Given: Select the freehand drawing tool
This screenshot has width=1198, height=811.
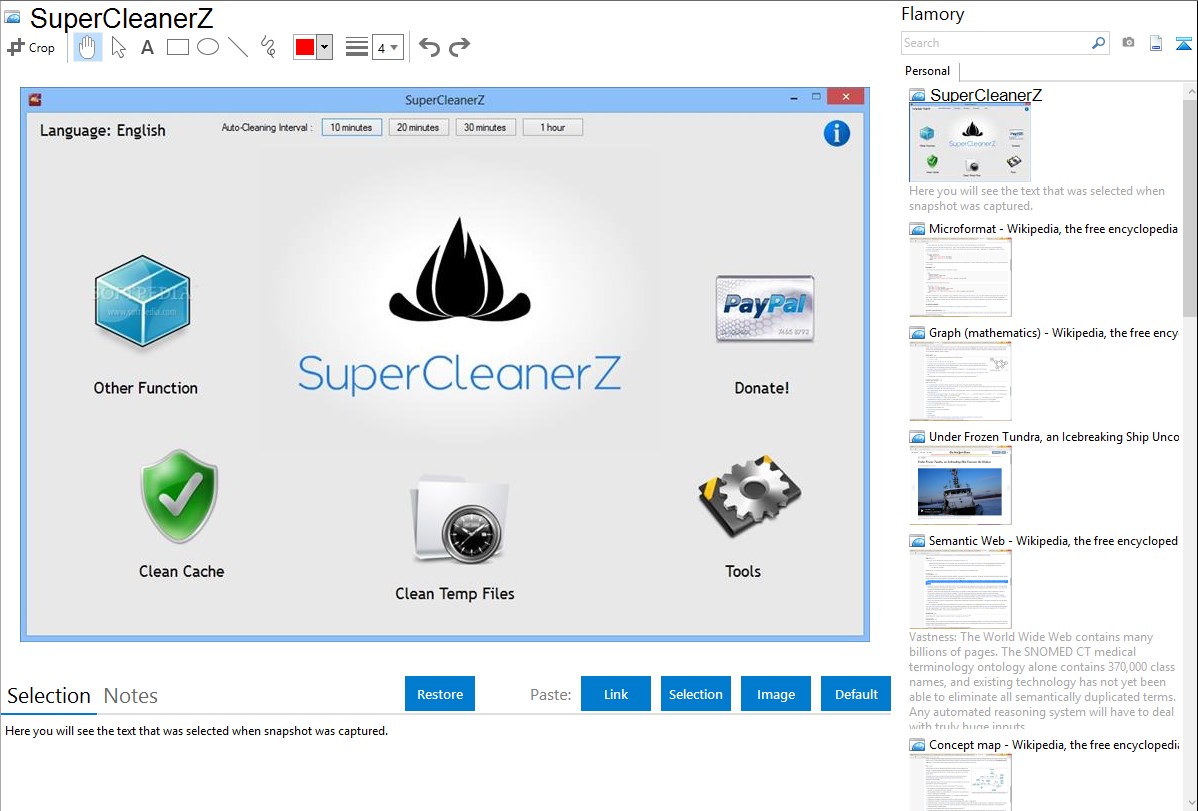Looking at the screenshot, I should pyautogui.click(x=267, y=47).
